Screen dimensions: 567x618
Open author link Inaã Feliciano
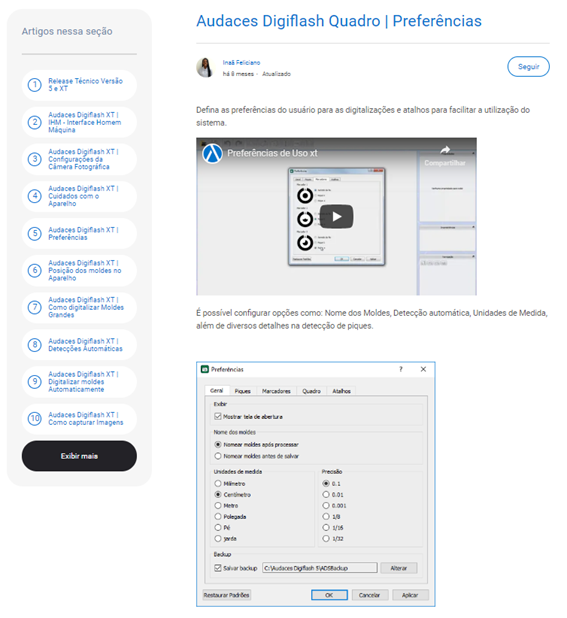pos(241,62)
